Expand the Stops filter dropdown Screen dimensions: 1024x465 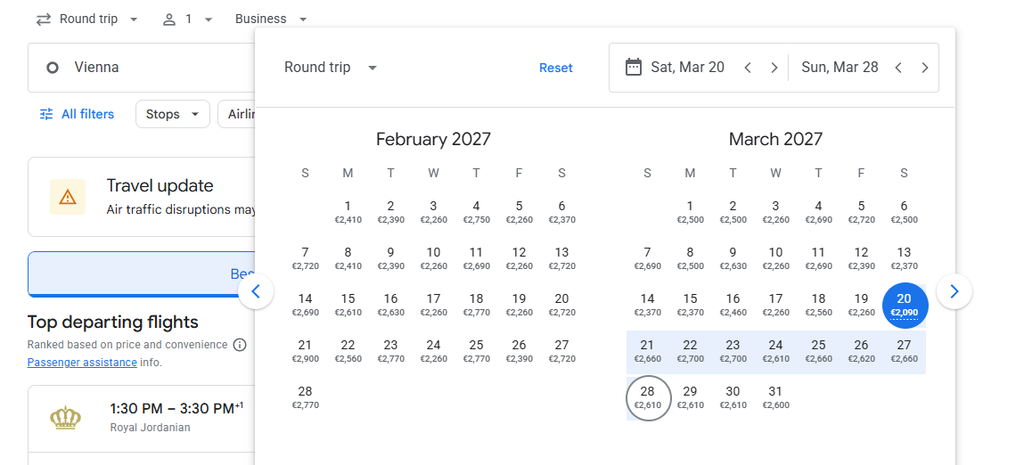point(172,114)
